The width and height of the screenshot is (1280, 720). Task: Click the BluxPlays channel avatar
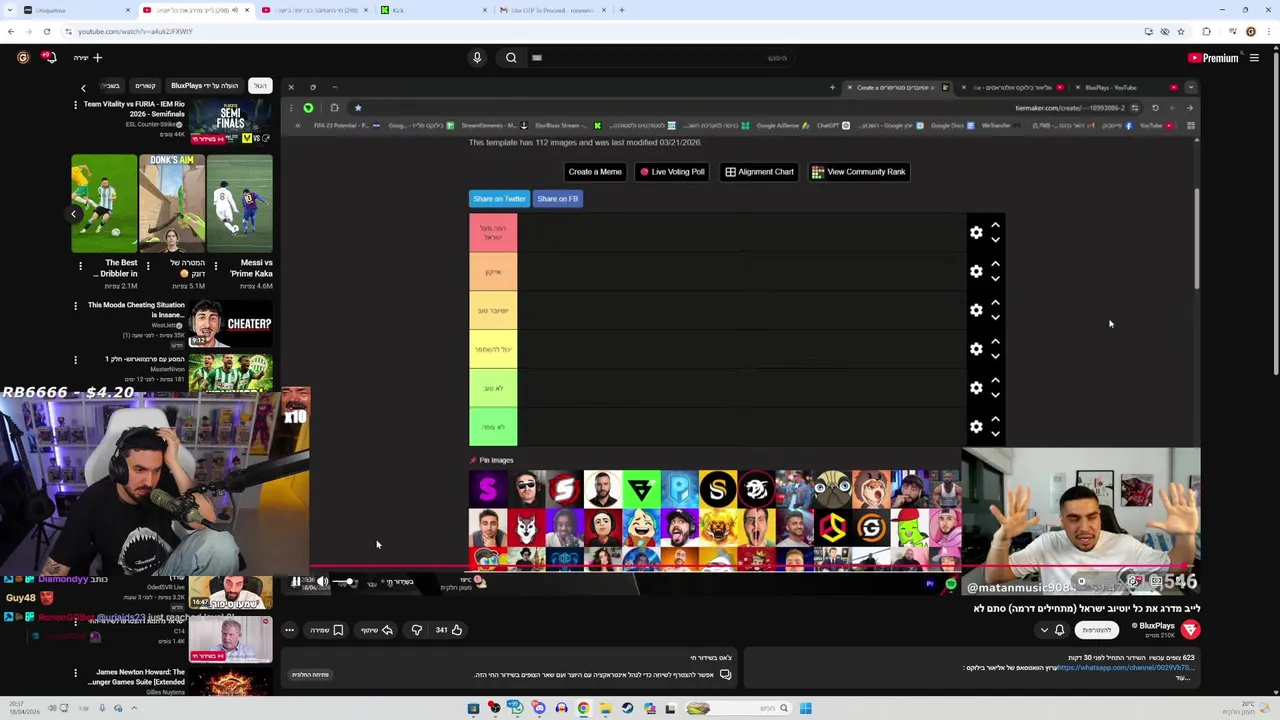pos(1190,629)
